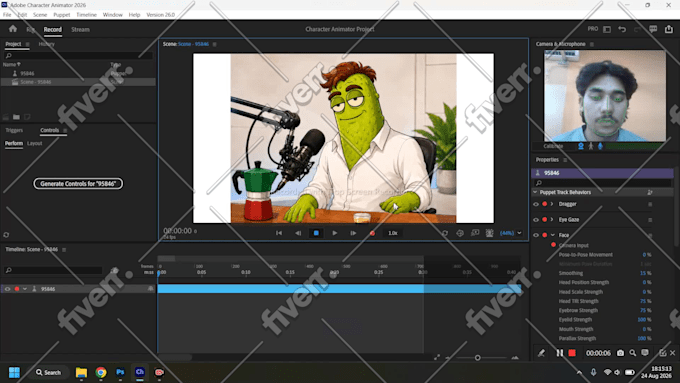The width and height of the screenshot is (680, 383).
Task: Switch to the Layout controls view
Action: (x=35, y=143)
